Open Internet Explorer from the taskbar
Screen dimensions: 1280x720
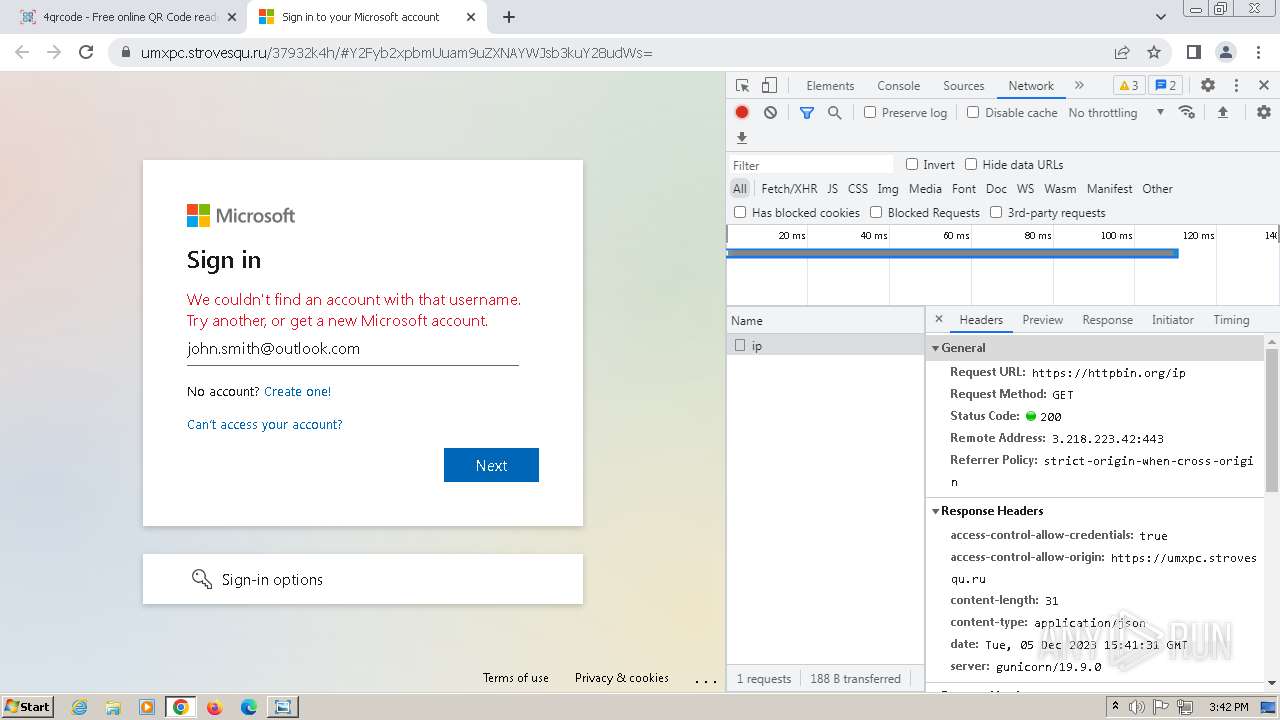coord(80,707)
